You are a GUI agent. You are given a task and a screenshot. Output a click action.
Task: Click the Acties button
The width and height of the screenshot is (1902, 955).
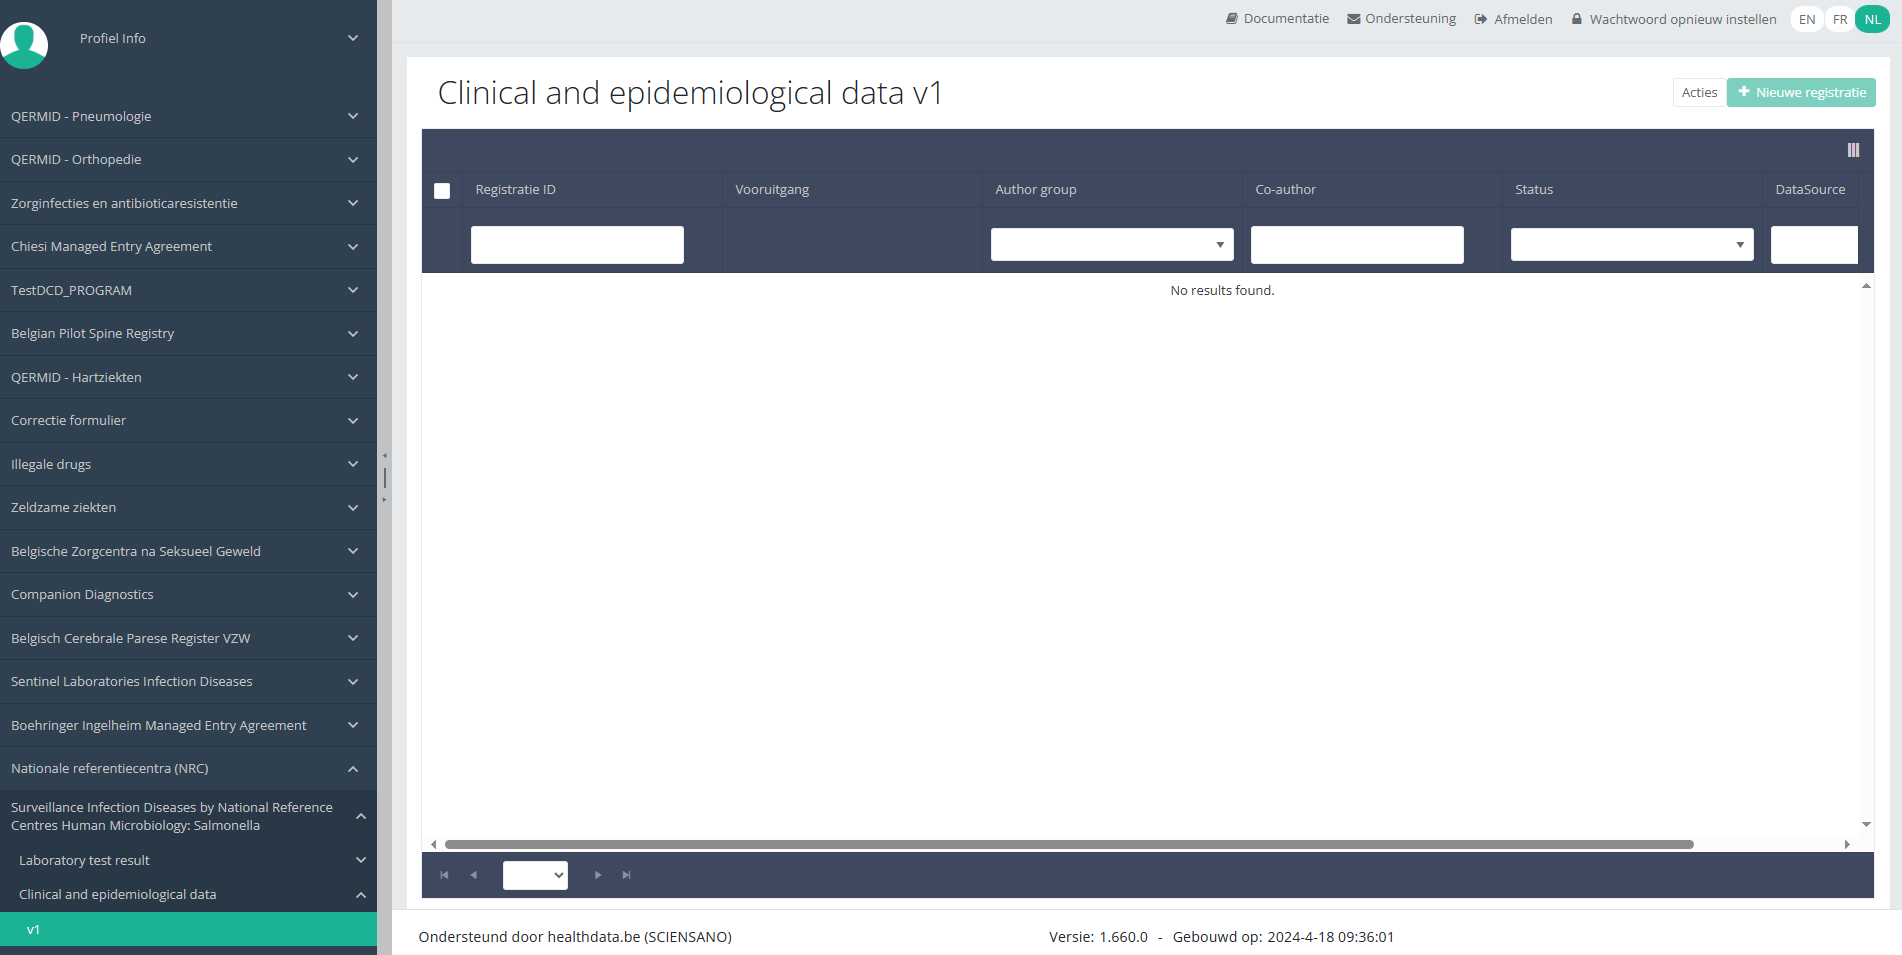(1698, 93)
